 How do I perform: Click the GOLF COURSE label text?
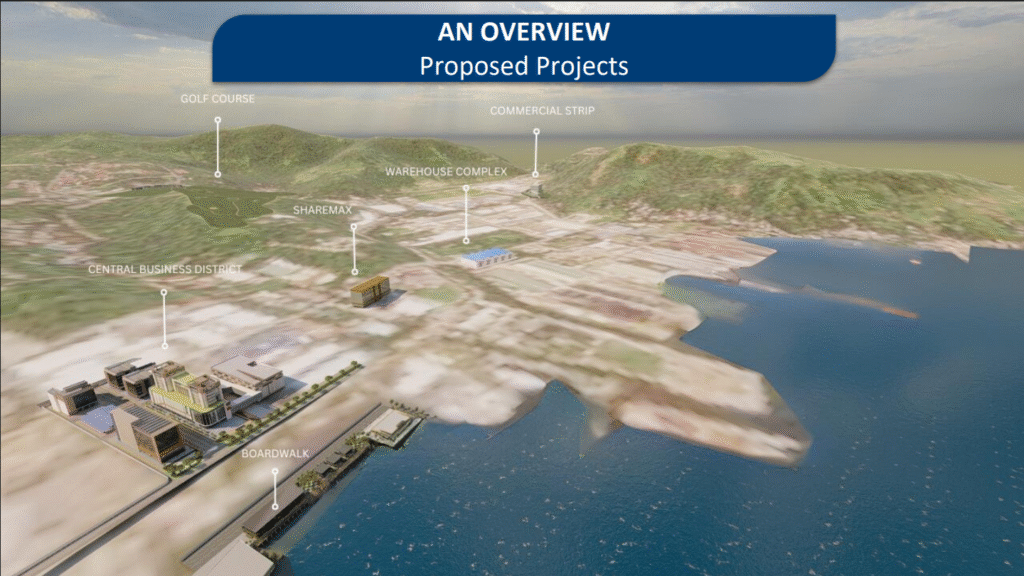tap(217, 99)
